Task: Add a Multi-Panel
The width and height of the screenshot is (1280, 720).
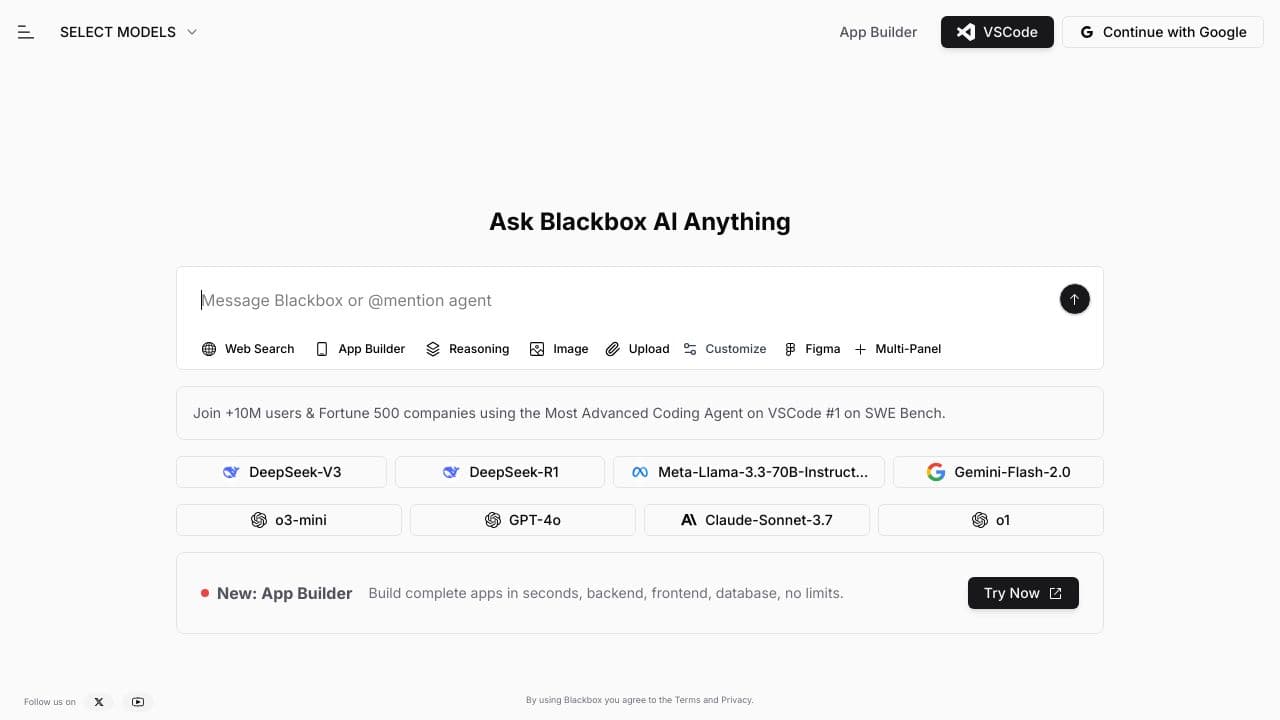Action: point(897,349)
